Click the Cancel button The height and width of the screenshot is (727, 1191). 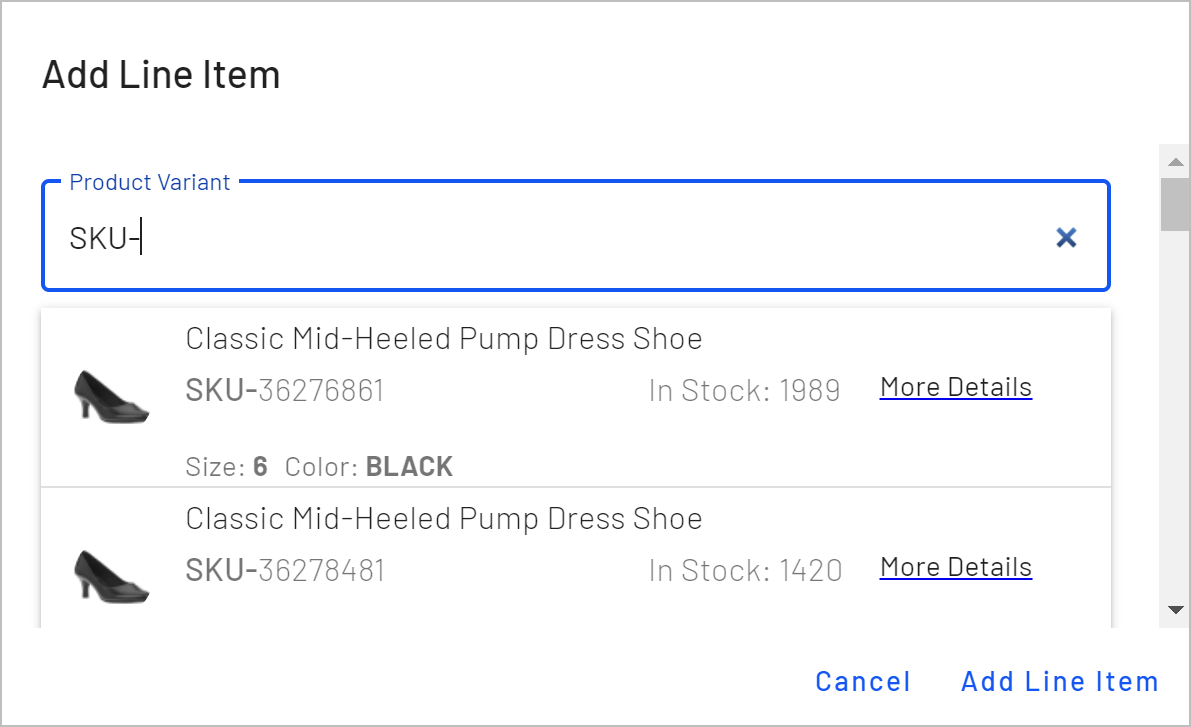coord(863,681)
